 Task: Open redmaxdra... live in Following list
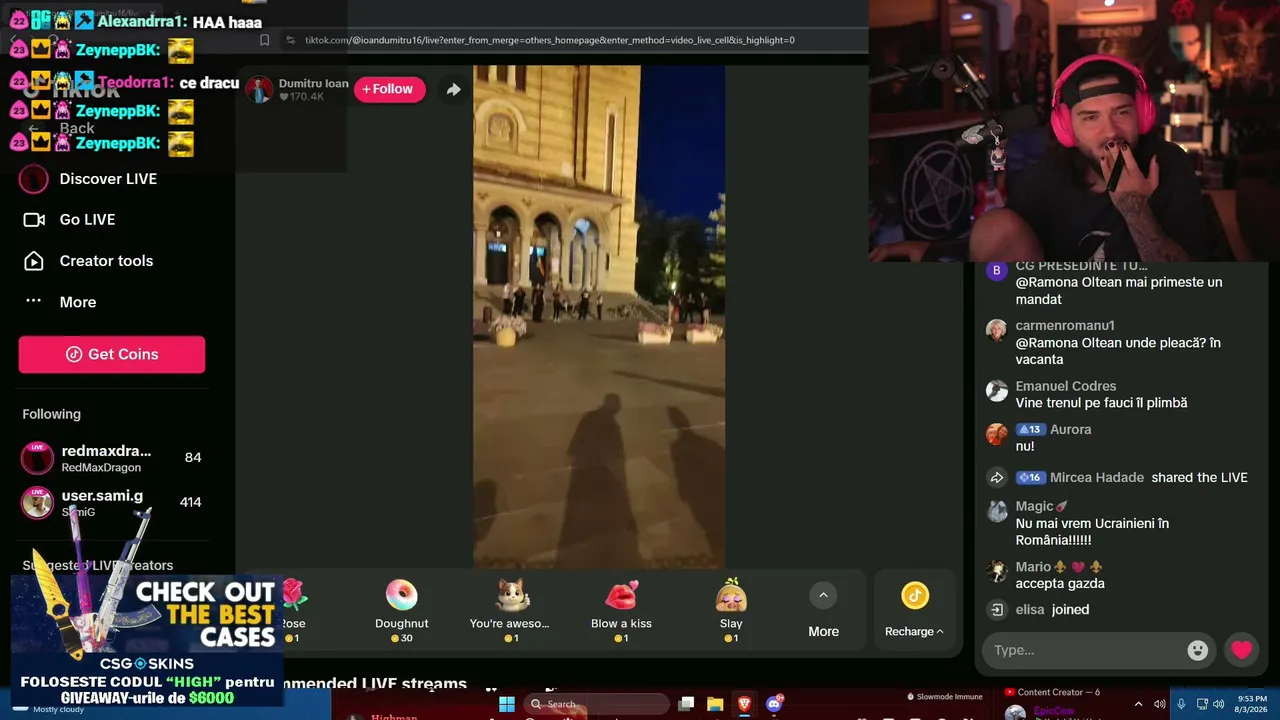point(112,458)
